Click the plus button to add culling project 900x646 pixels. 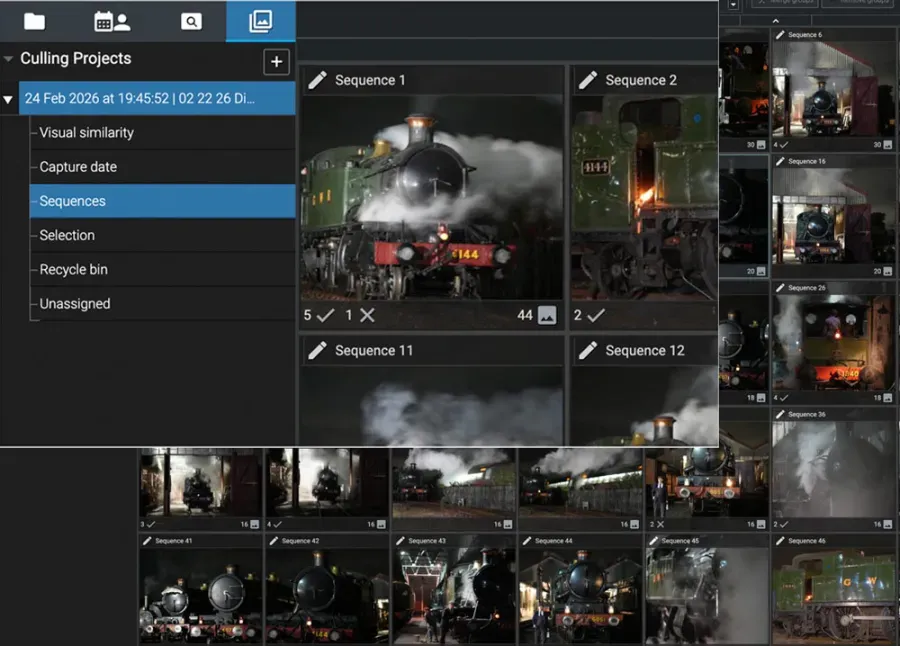click(277, 61)
